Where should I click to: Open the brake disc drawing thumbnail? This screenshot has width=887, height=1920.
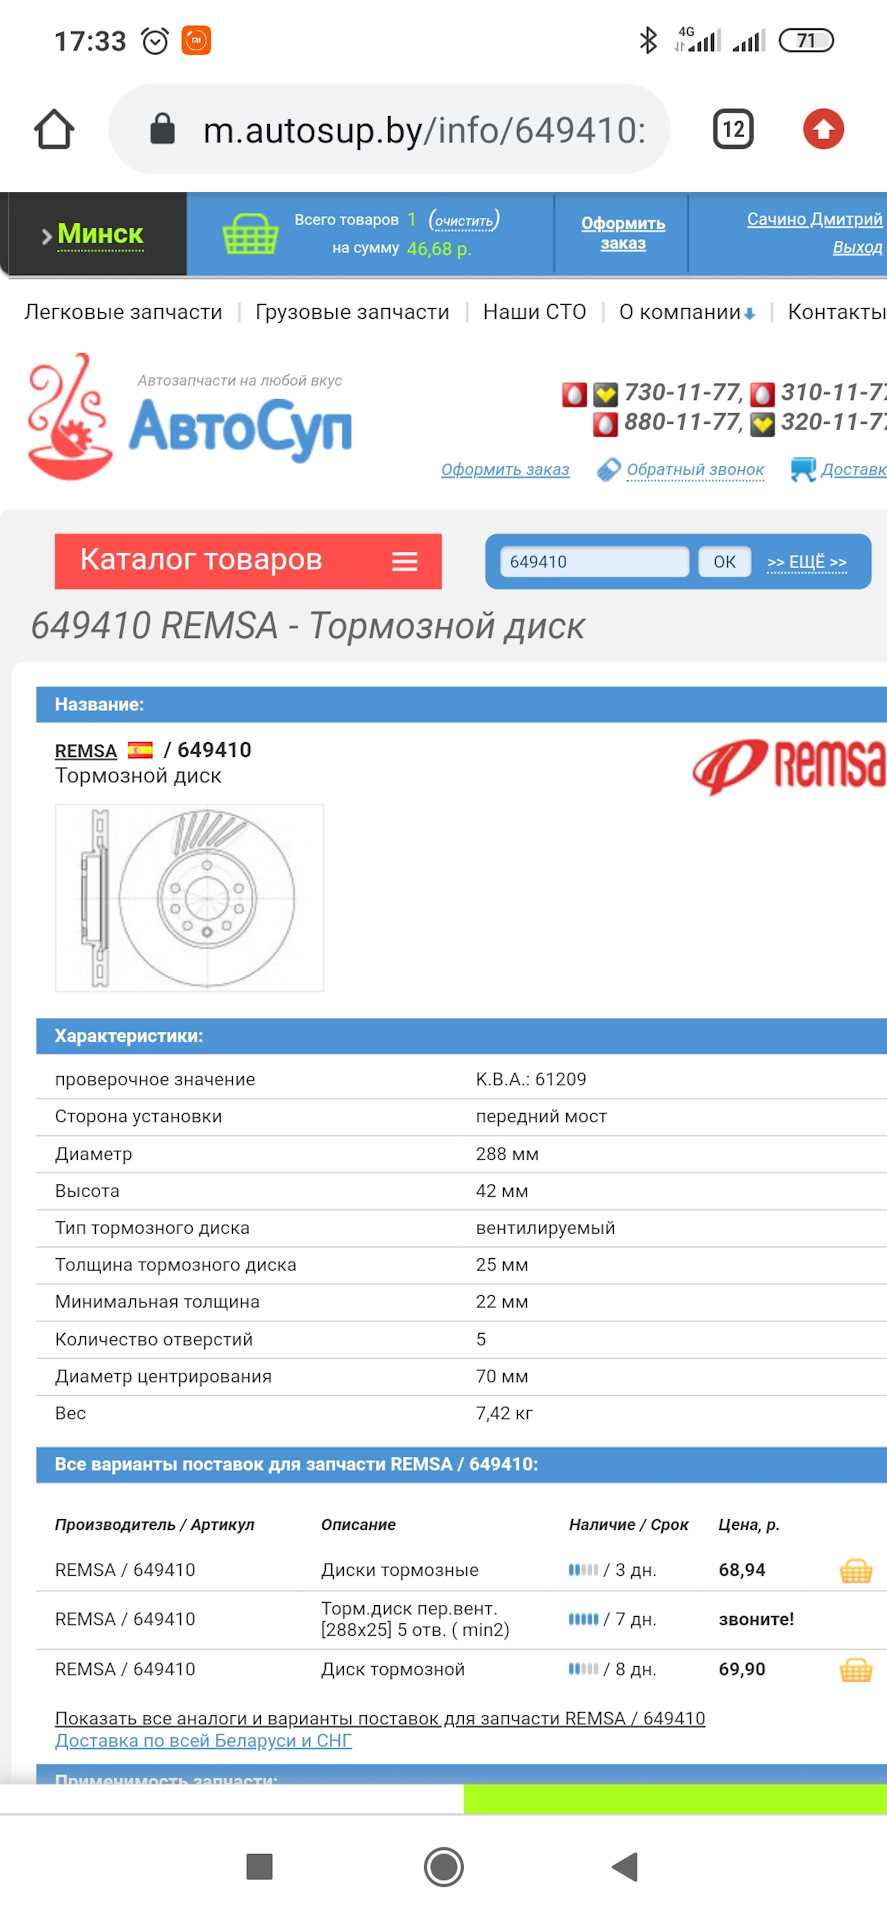click(x=189, y=898)
